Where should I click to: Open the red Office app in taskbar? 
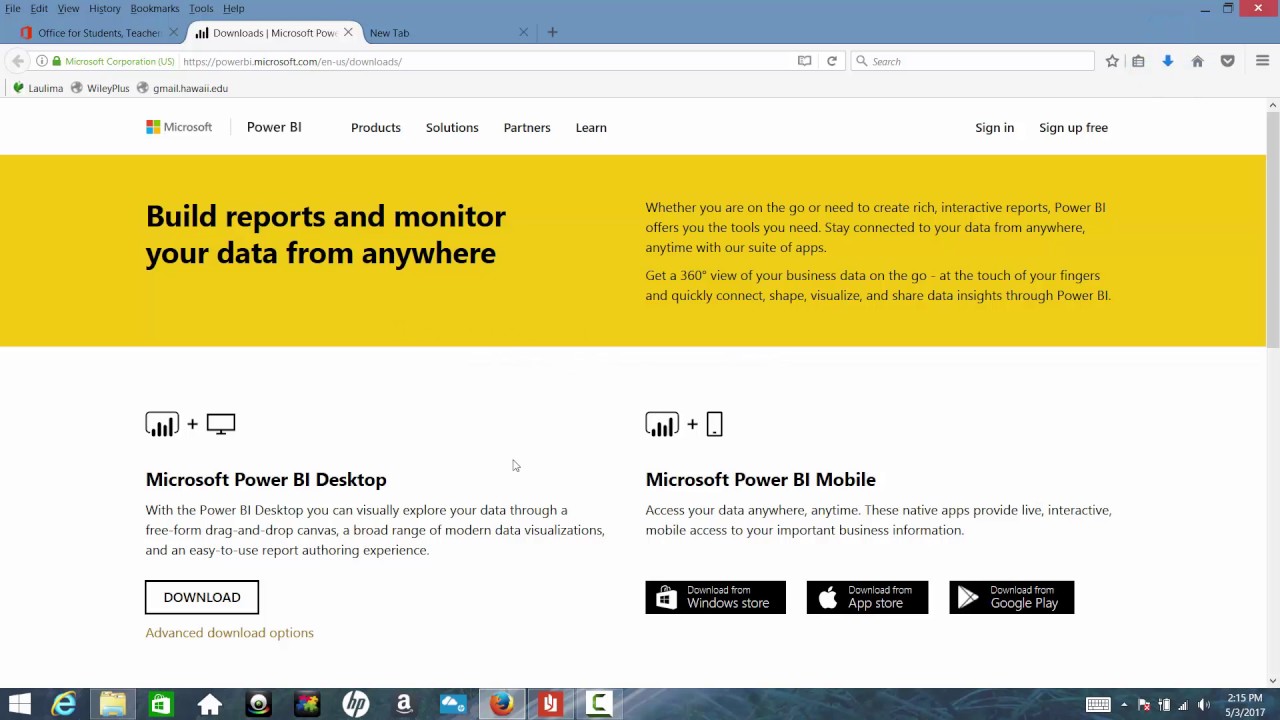click(x=550, y=704)
